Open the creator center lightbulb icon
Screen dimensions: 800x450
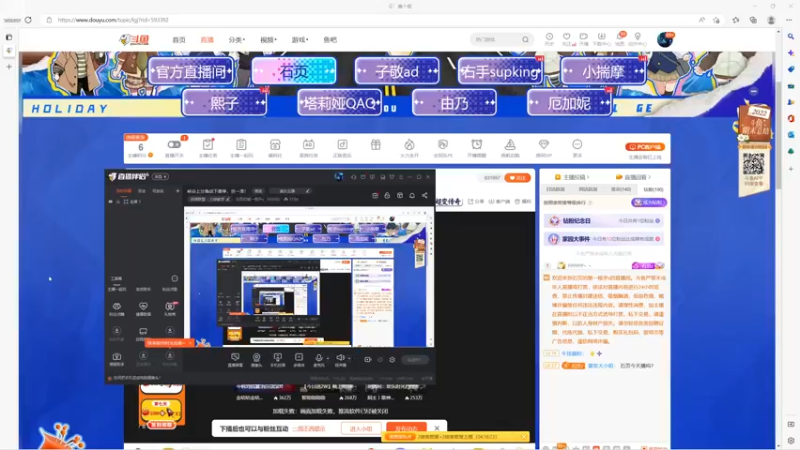638,37
